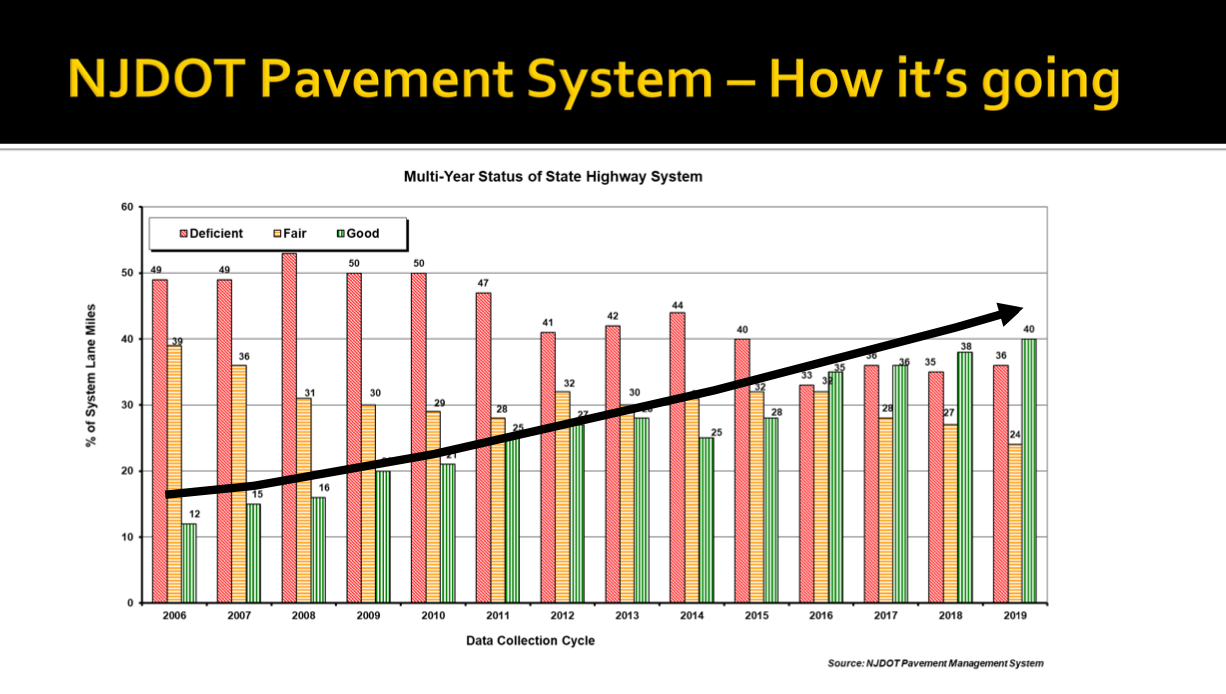
Task: Select the orange 2012 Fair bar
Action: pyautogui.click(x=562, y=497)
